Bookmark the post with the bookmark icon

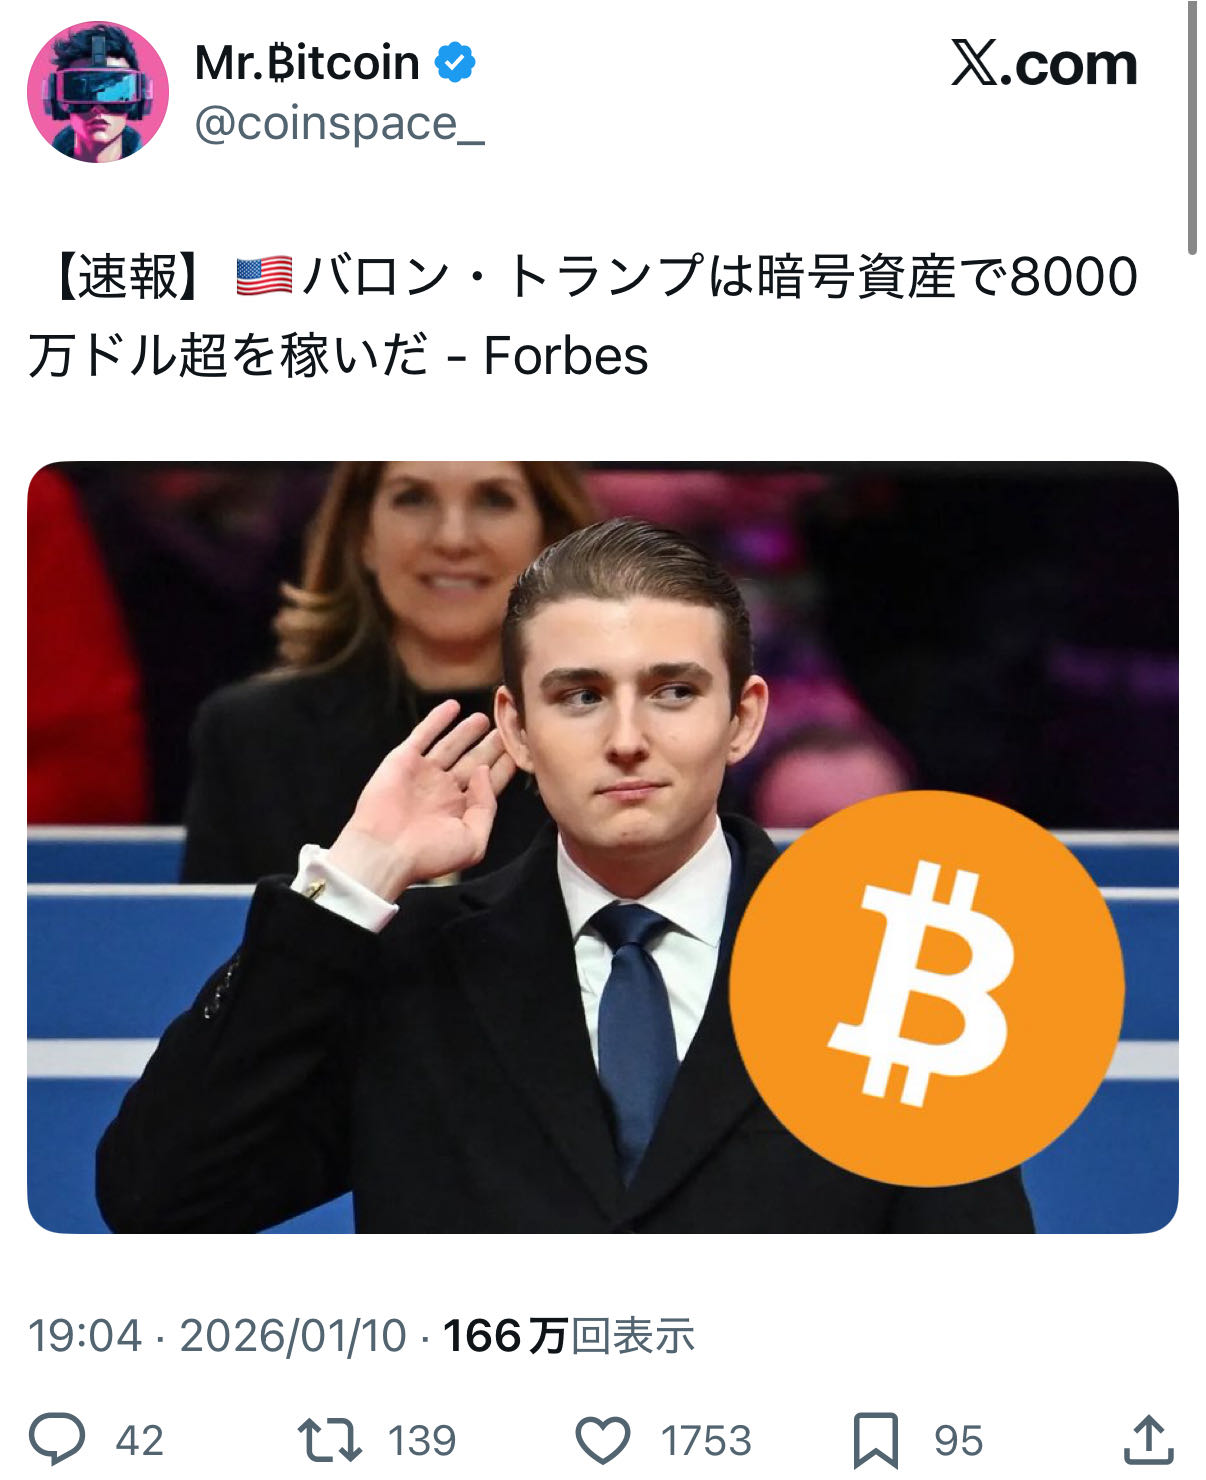coord(876,1441)
